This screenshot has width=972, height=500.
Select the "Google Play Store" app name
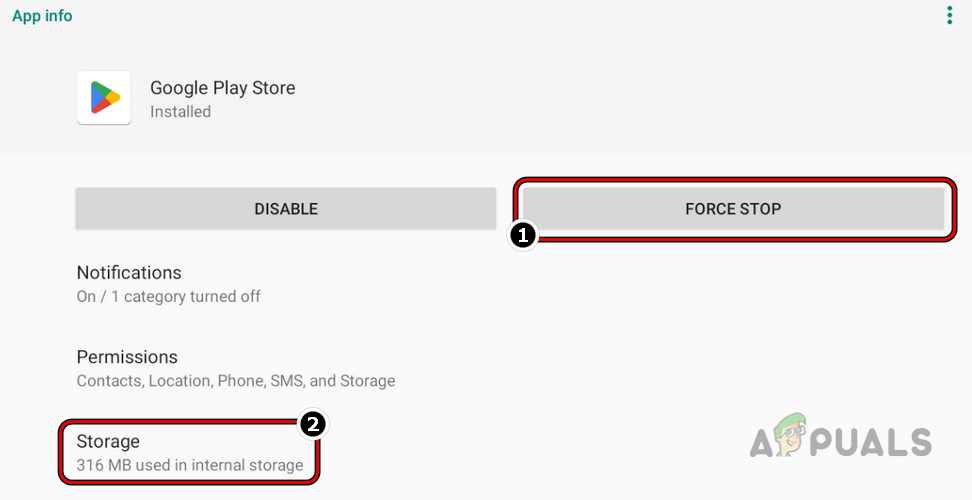pyautogui.click(x=222, y=88)
